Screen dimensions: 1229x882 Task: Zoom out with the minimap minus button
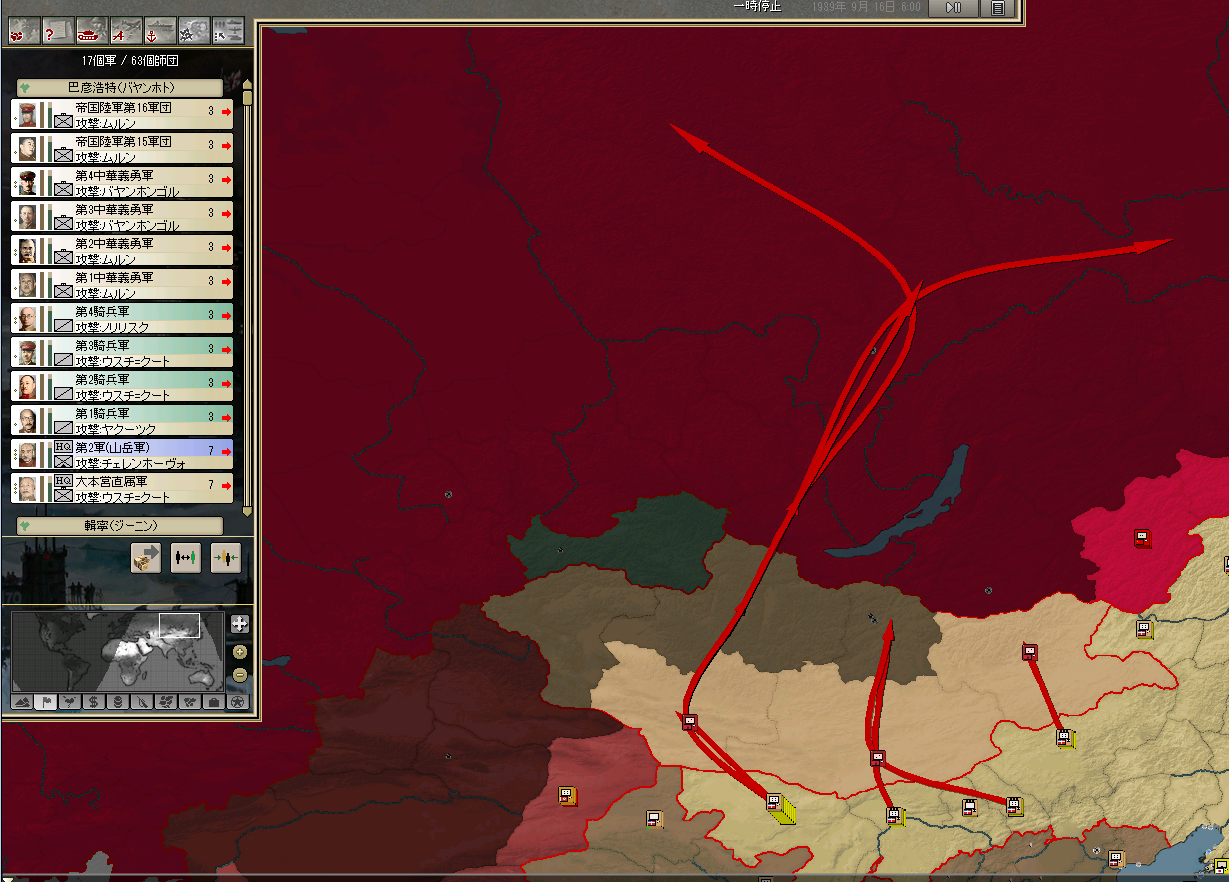pos(240,675)
